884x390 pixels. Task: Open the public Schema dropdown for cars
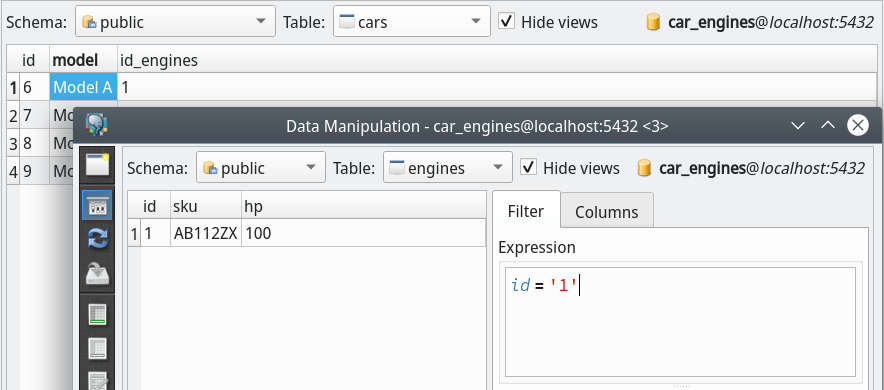(x=175, y=21)
